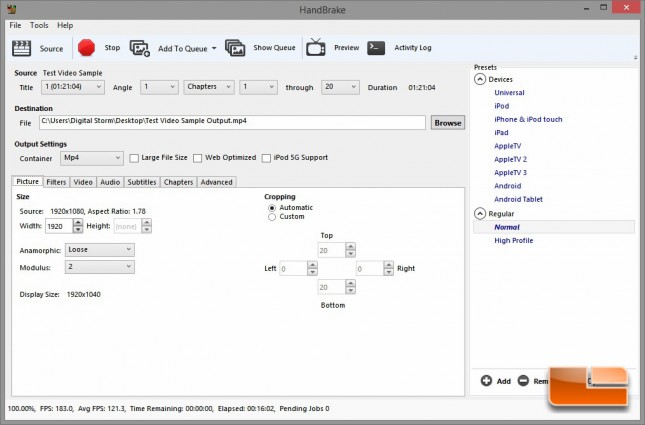The image size is (645, 425).
Task: Open the Title dropdown
Action: (73, 87)
